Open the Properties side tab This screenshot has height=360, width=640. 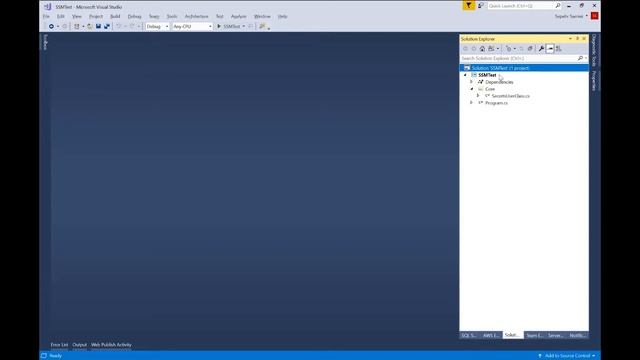[x=594, y=80]
